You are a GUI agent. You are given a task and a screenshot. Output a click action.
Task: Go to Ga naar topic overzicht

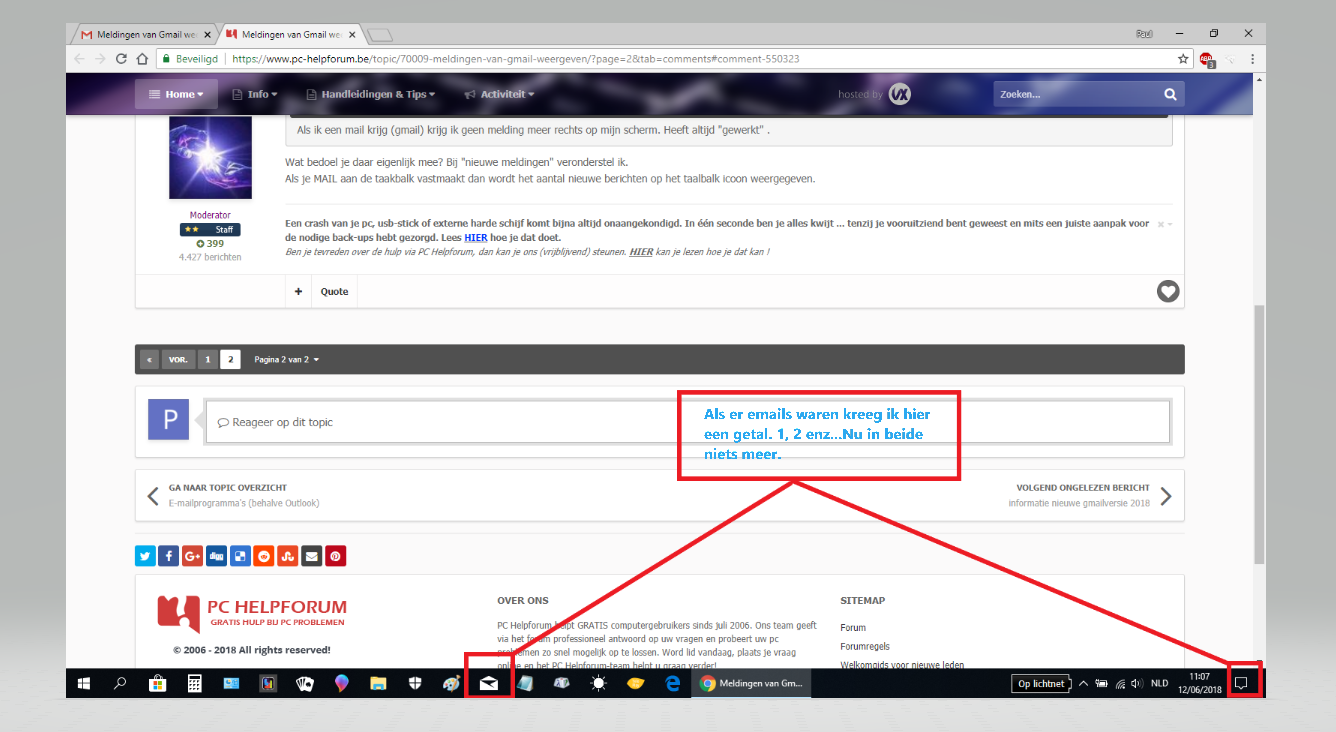coord(228,488)
